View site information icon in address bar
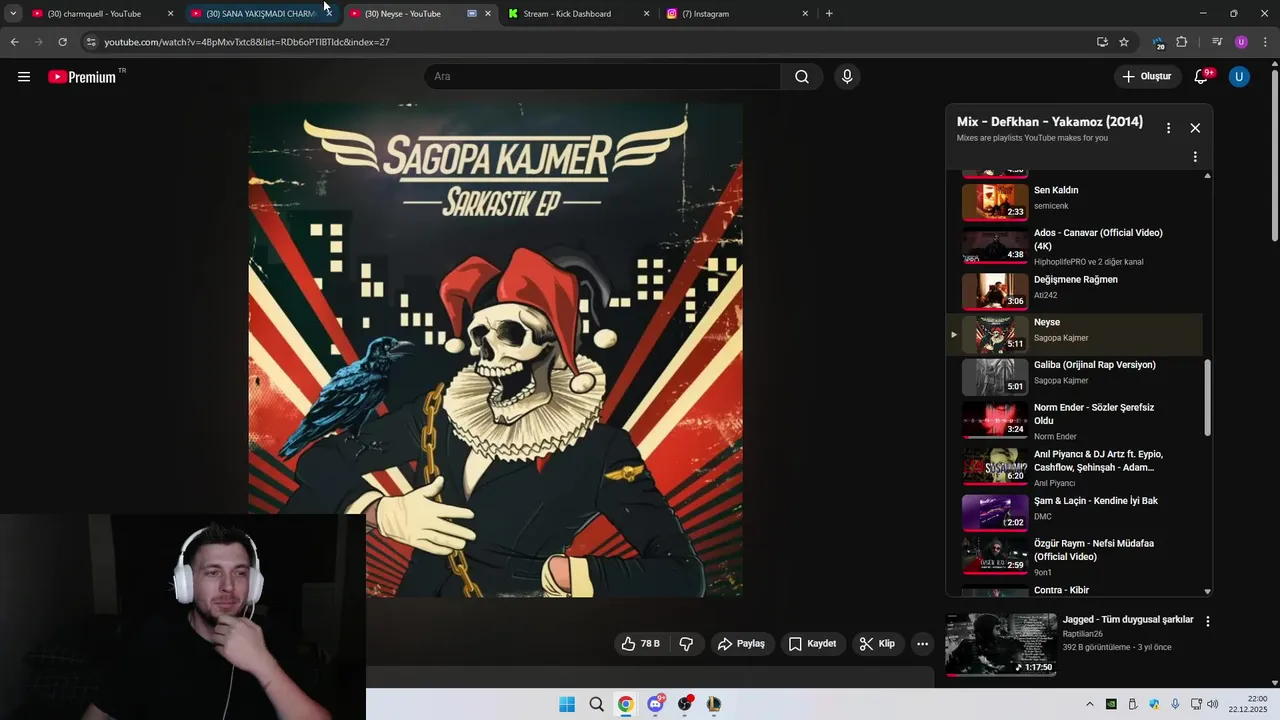 [91, 42]
